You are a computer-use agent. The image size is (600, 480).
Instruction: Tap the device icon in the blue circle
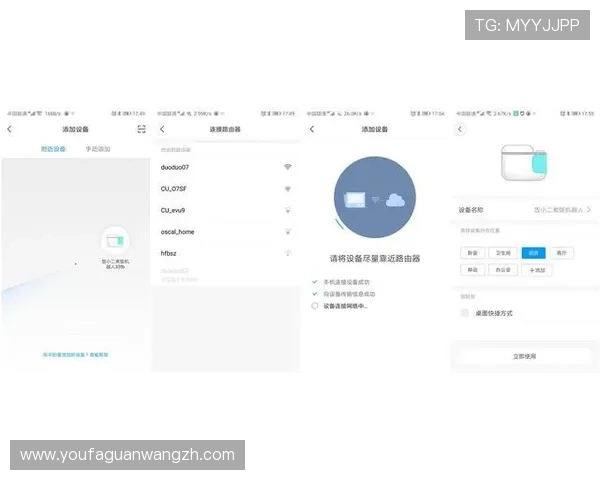coord(355,200)
